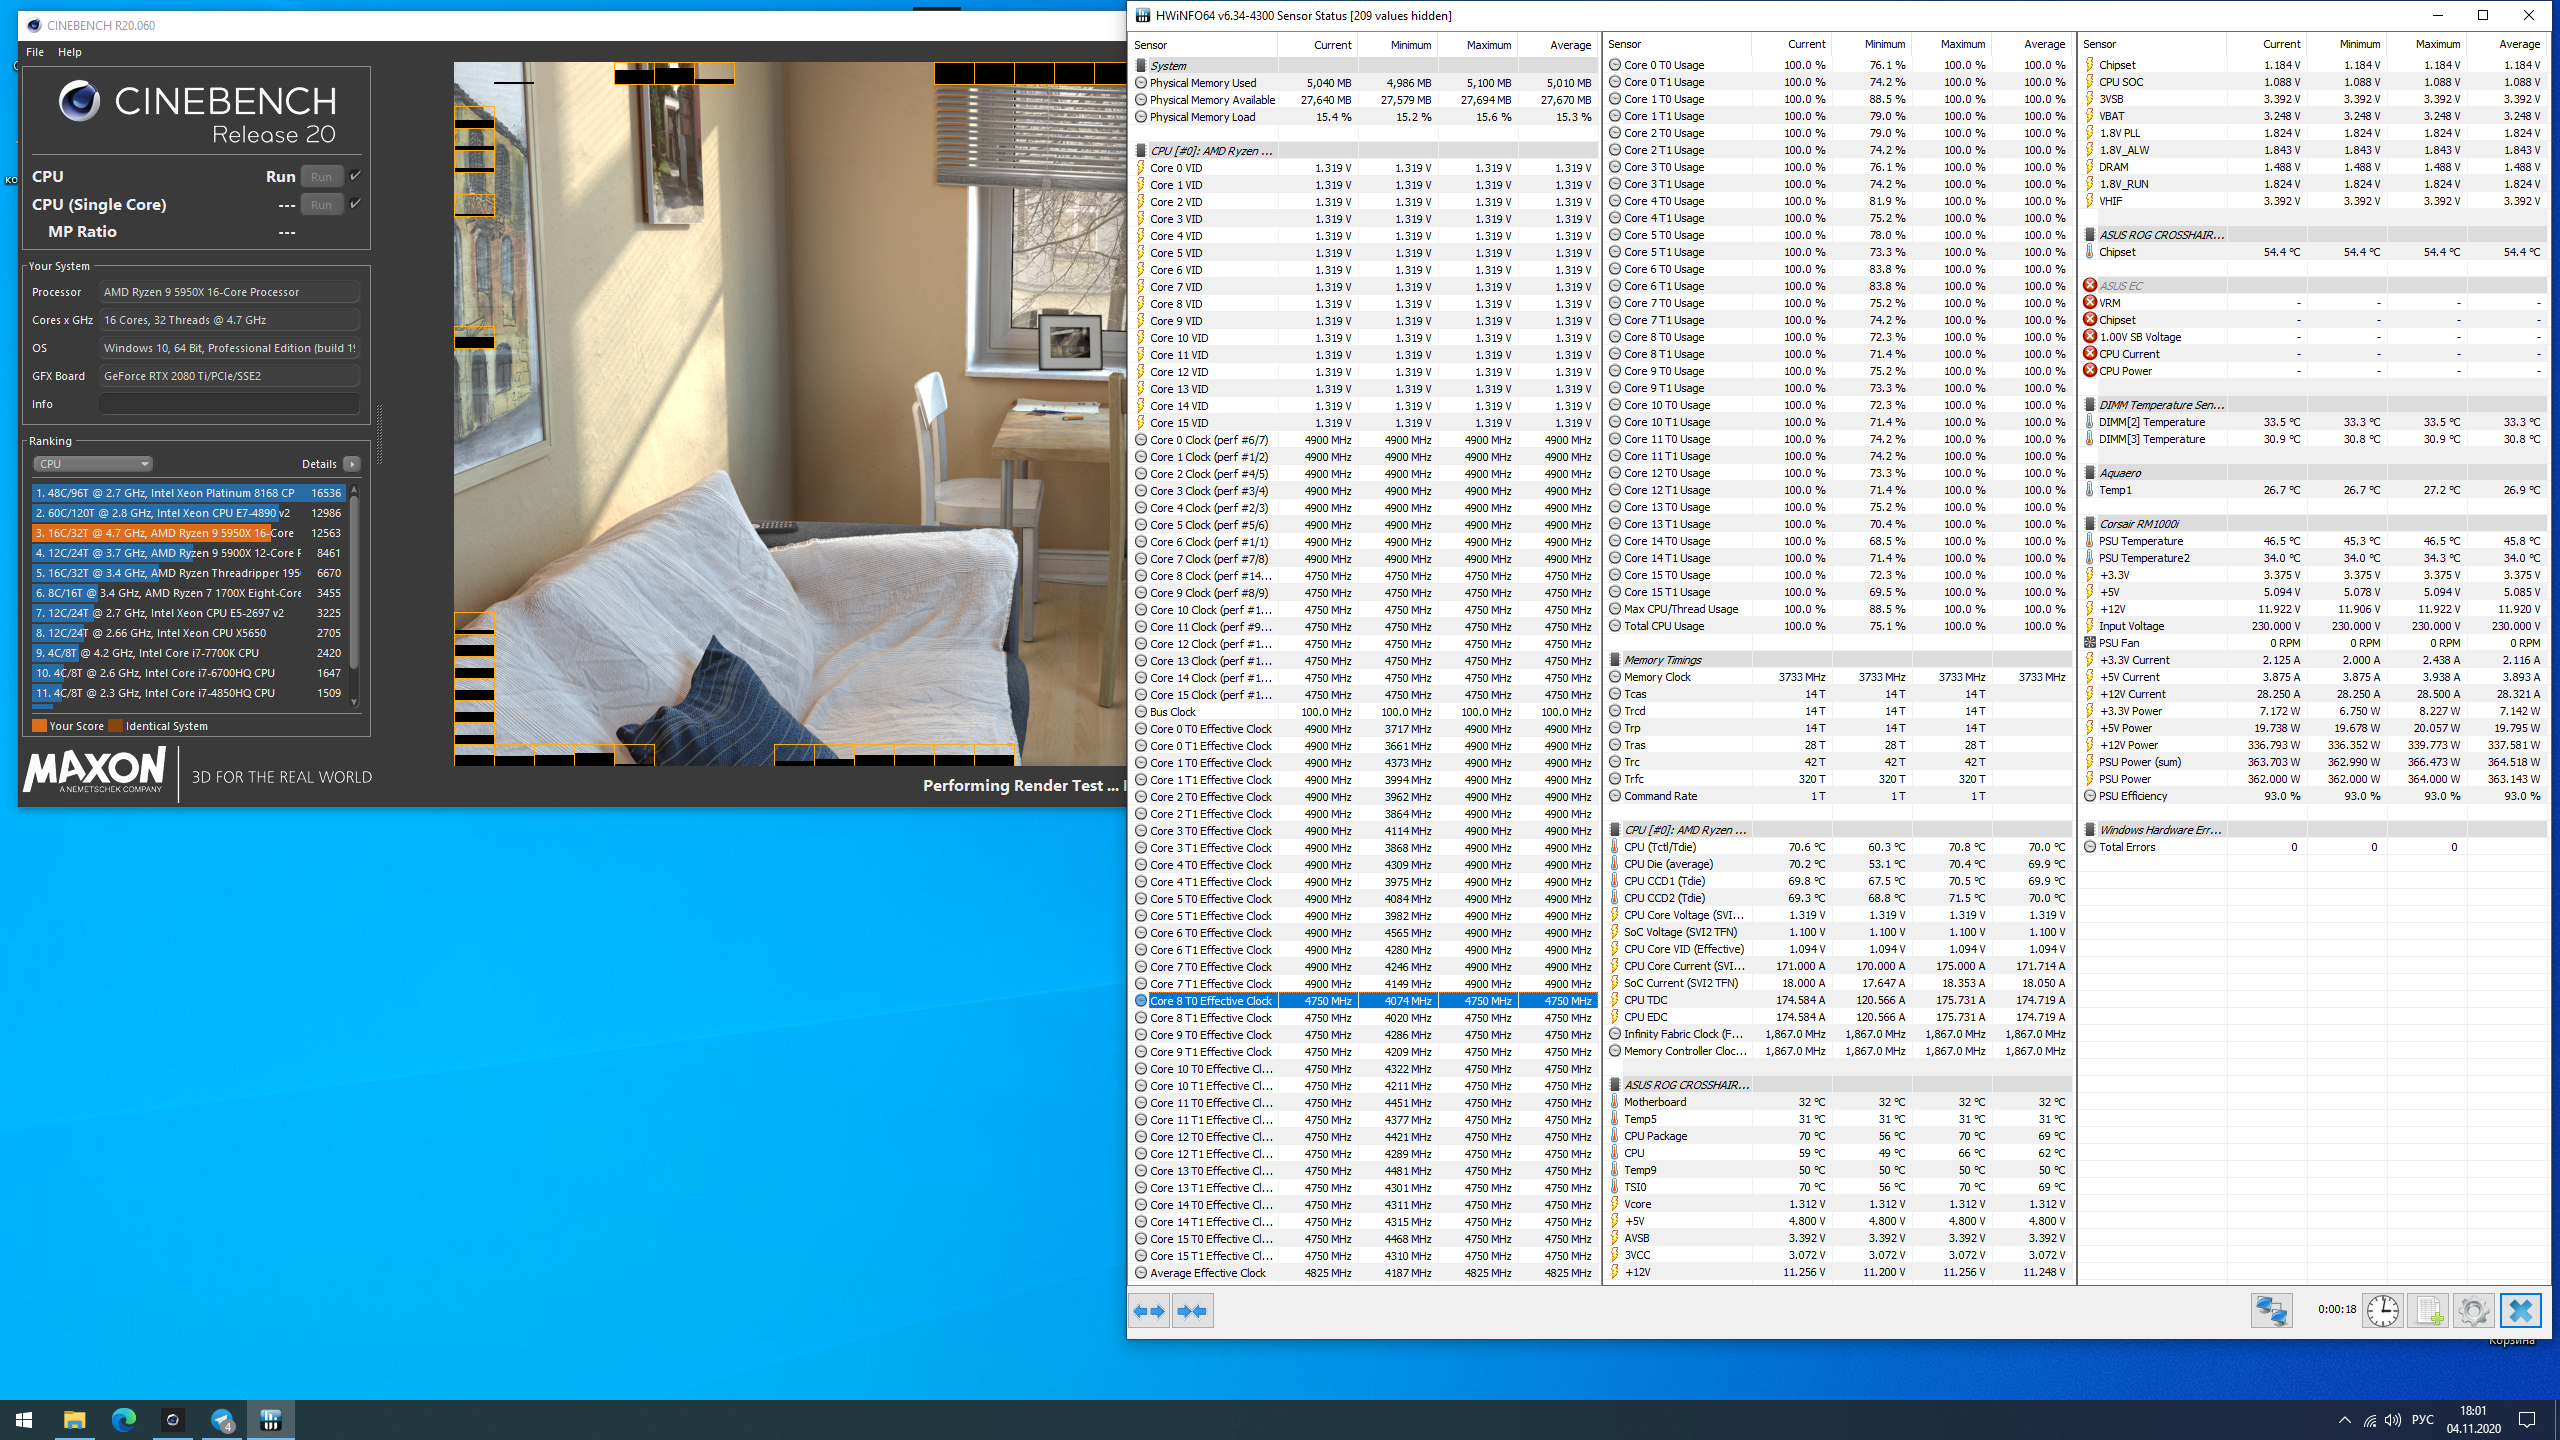
Task: Open the Help menu in Cinebench
Action: [x=70, y=52]
